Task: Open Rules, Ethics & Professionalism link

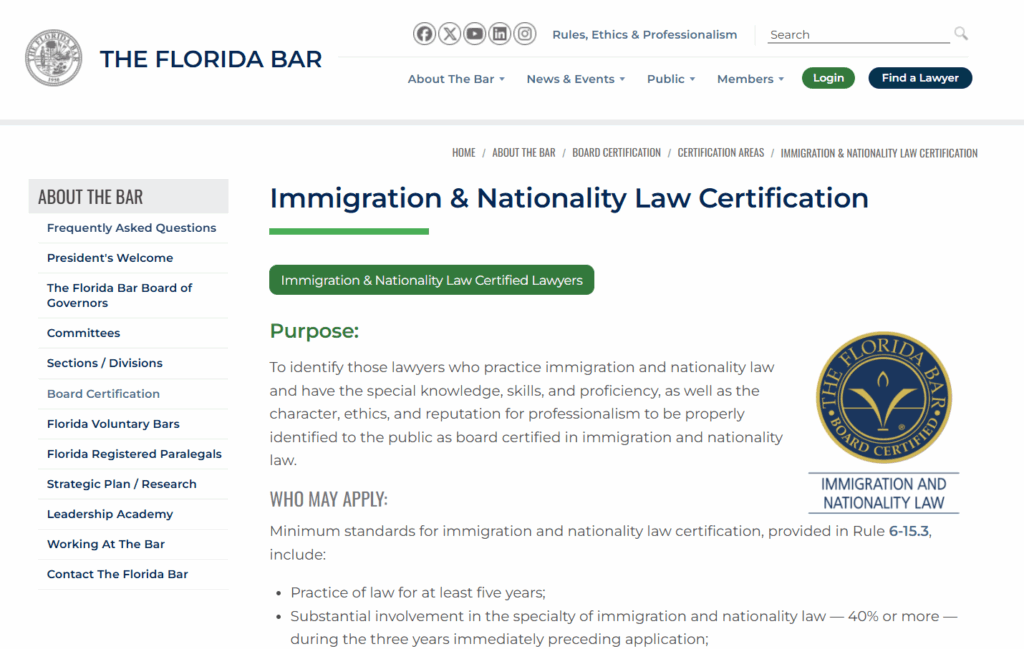Action: 645,35
